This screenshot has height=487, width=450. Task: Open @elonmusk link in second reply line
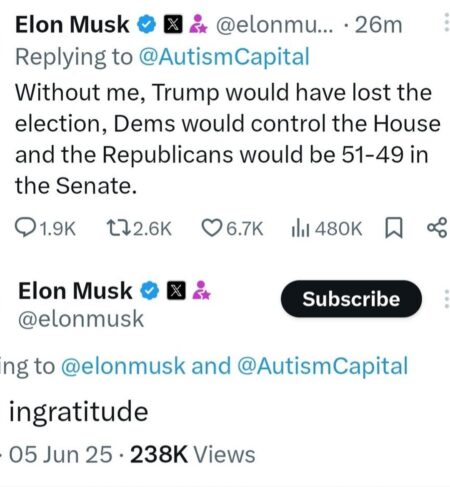click(123, 366)
